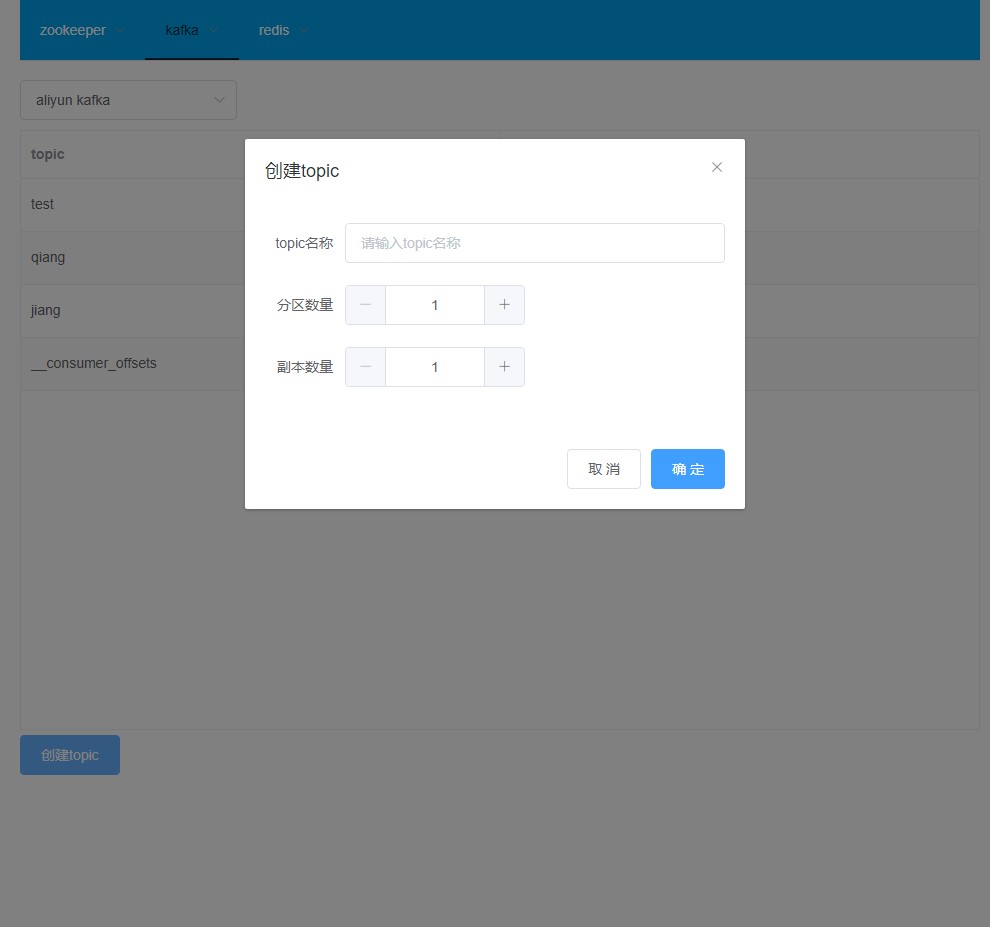Click the 副本数量 label
Image resolution: width=990 pixels, height=927 pixels.
tap(305, 367)
